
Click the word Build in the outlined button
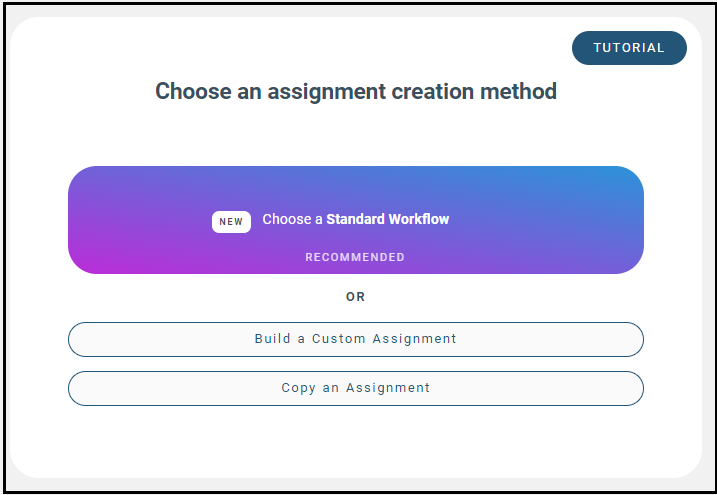pyautogui.click(x=273, y=339)
